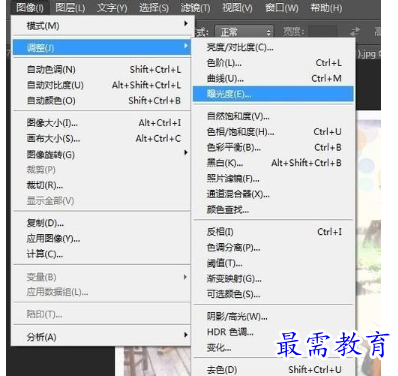Apply 反相(I) adjustment

coord(273,232)
